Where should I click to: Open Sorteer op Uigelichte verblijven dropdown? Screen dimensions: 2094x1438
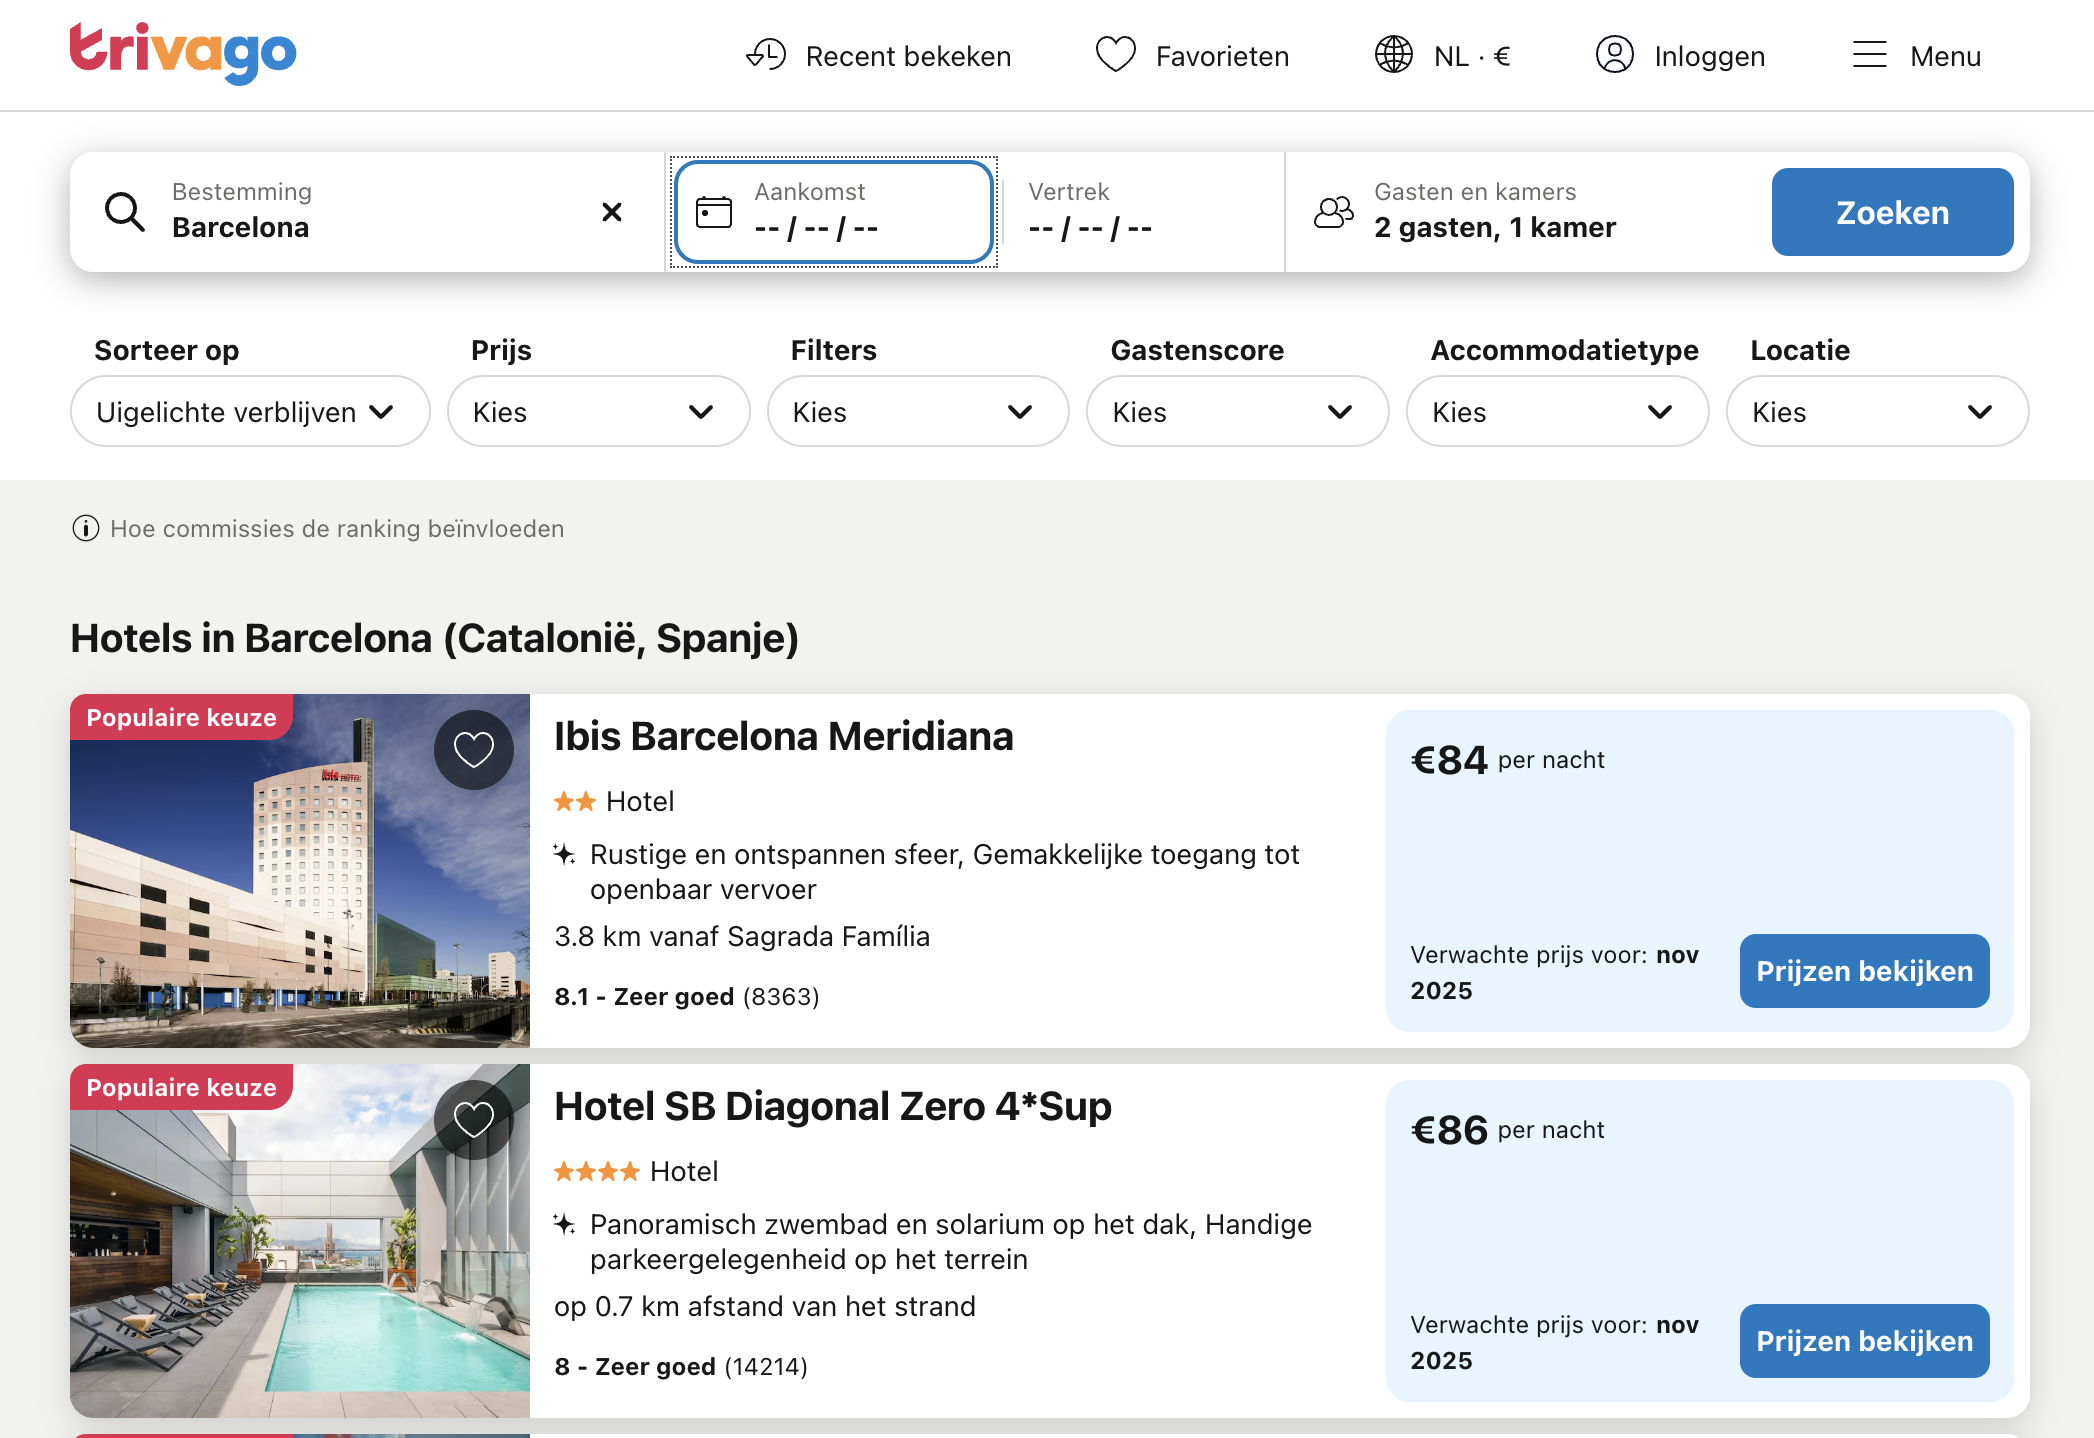tap(250, 412)
